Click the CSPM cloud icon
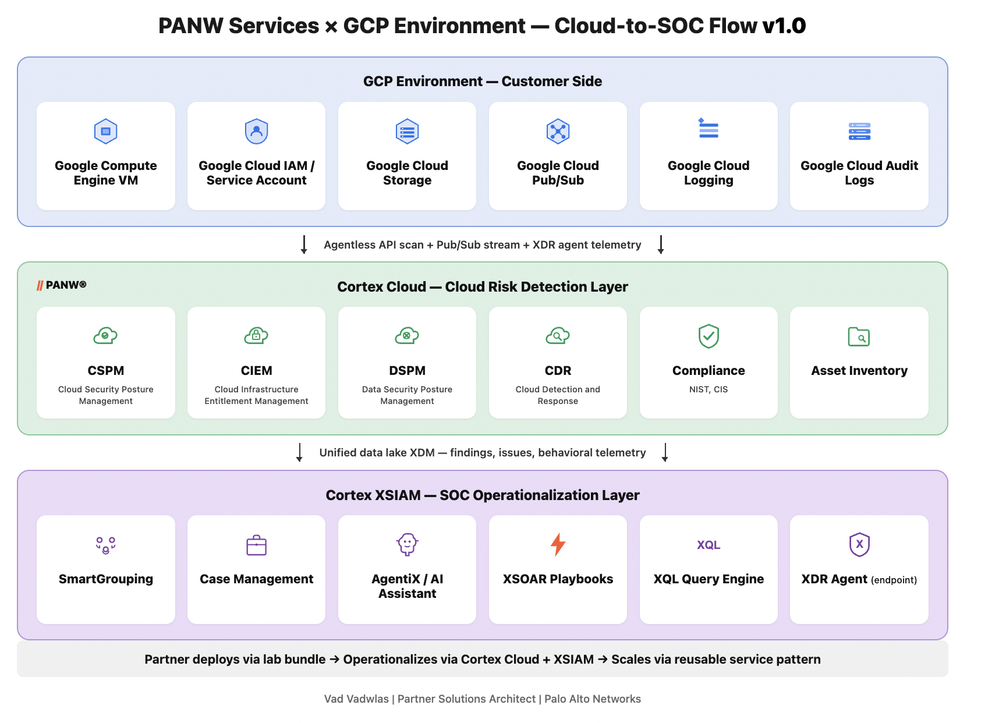Image resolution: width=999 pixels, height=723 pixels. click(106, 336)
